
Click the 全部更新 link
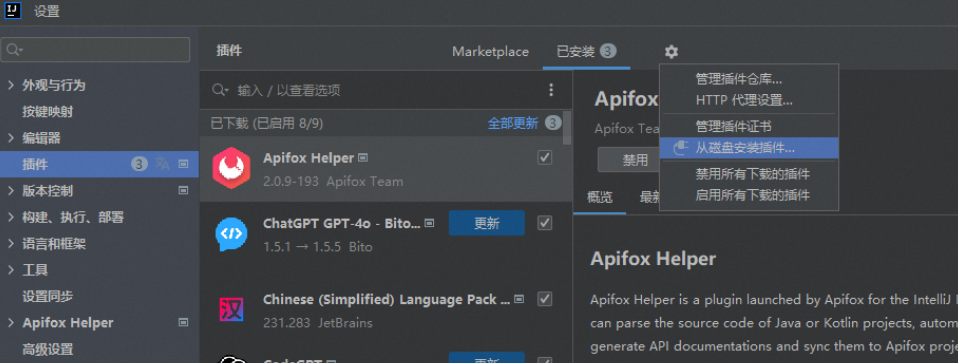pyautogui.click(x=513, y=123)
